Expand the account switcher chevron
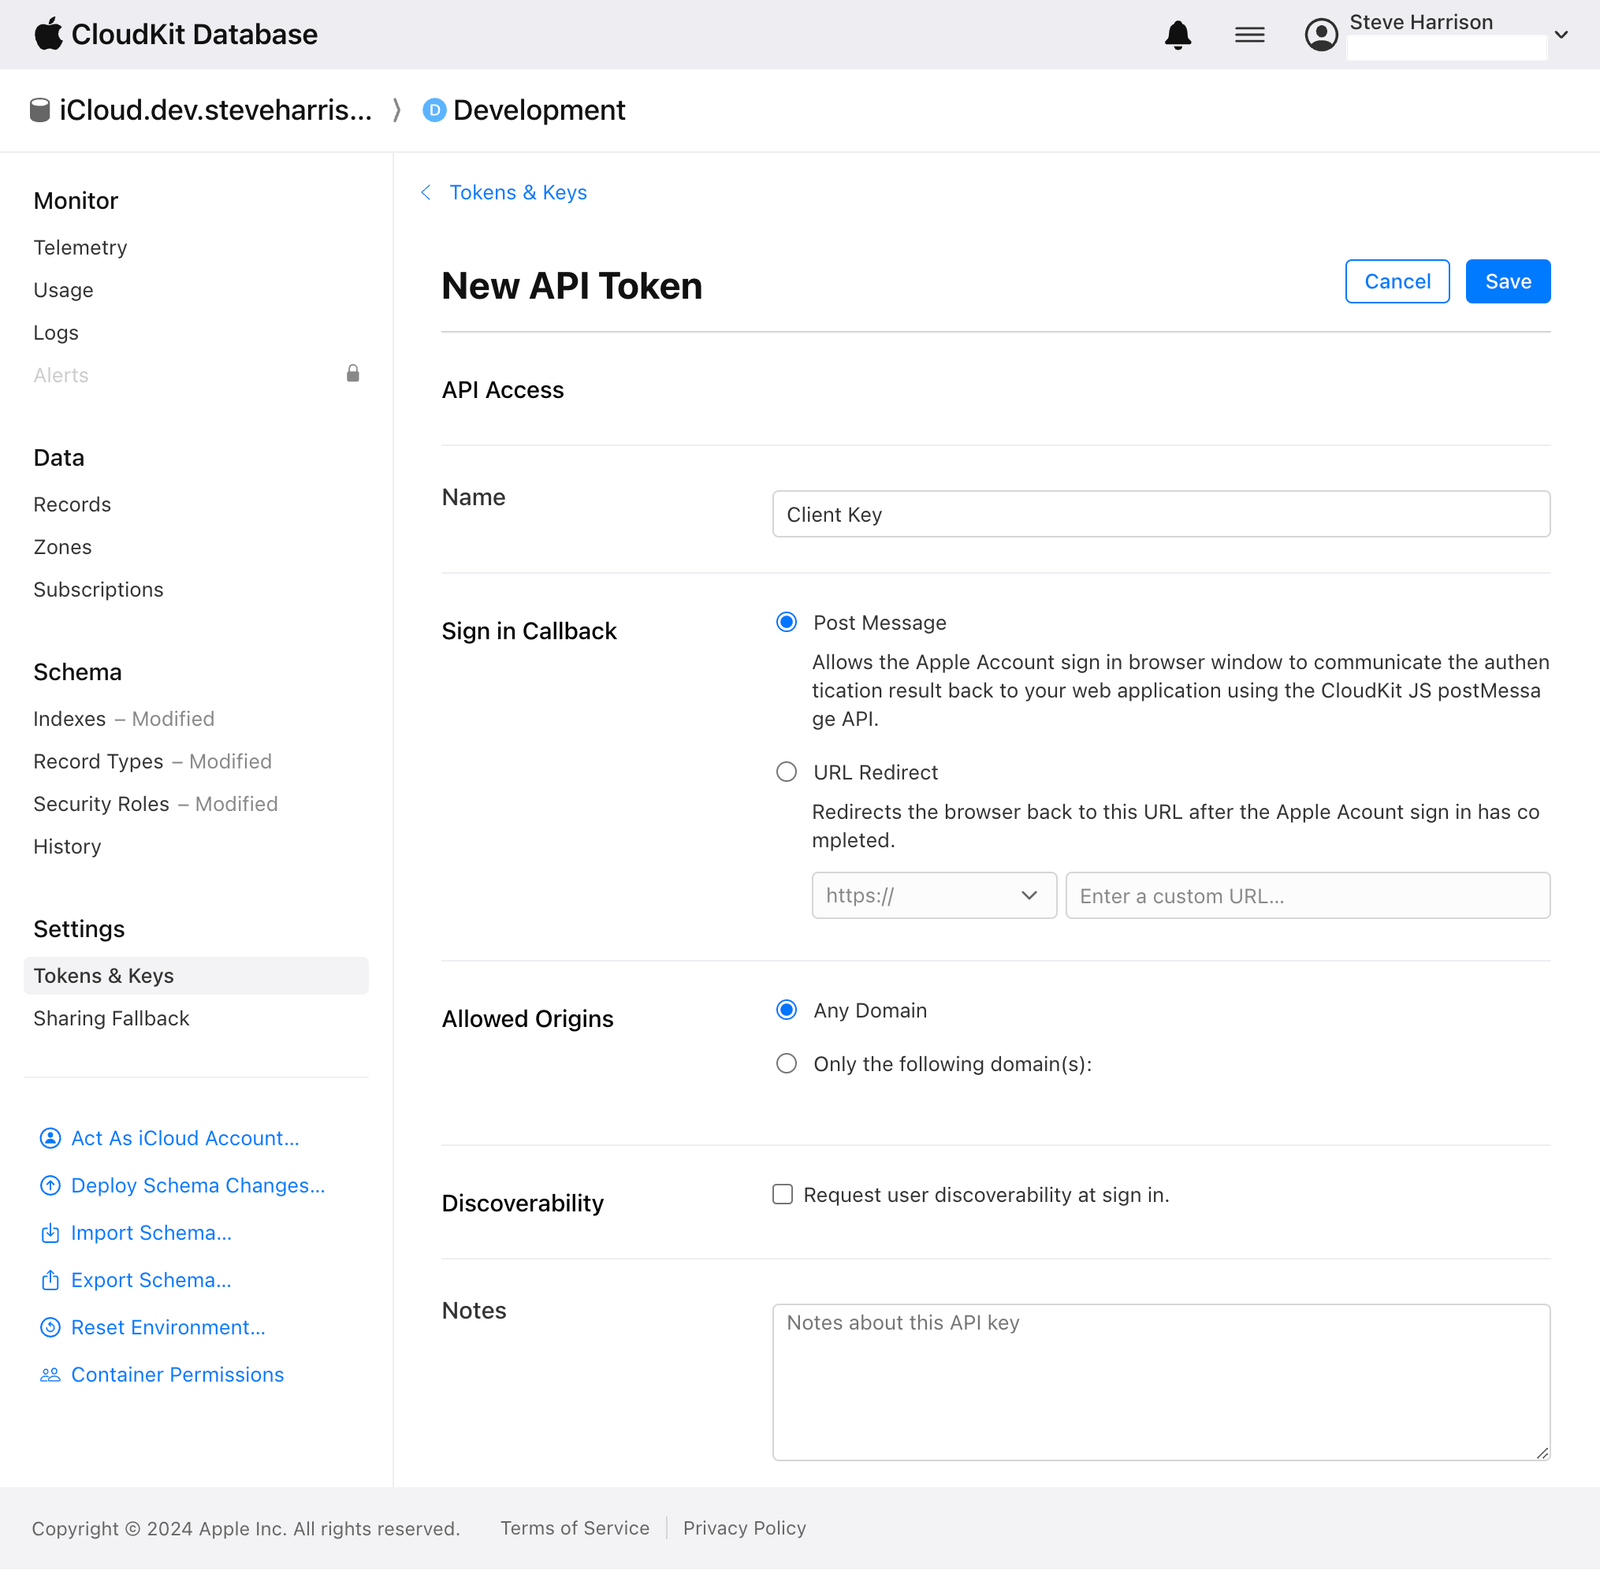Screen dimensions: 1600x1570 pyautogui.click(x=1562, y=34)
